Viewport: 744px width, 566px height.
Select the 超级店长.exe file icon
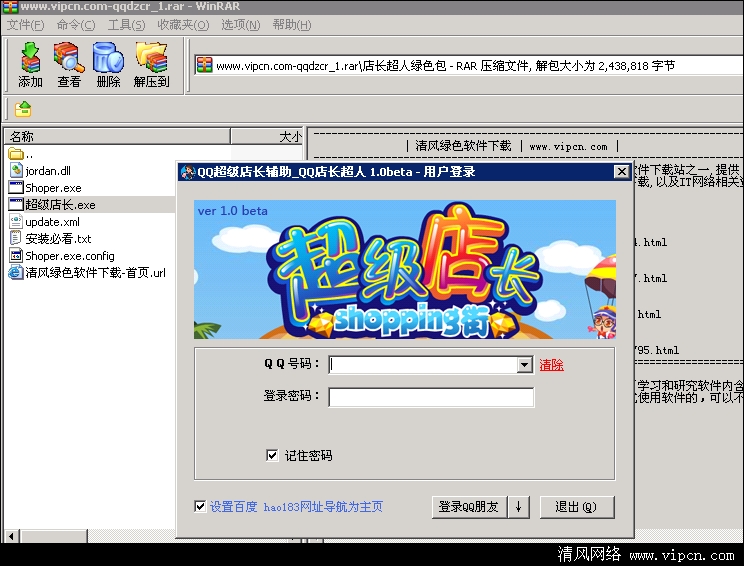point(16,204)
